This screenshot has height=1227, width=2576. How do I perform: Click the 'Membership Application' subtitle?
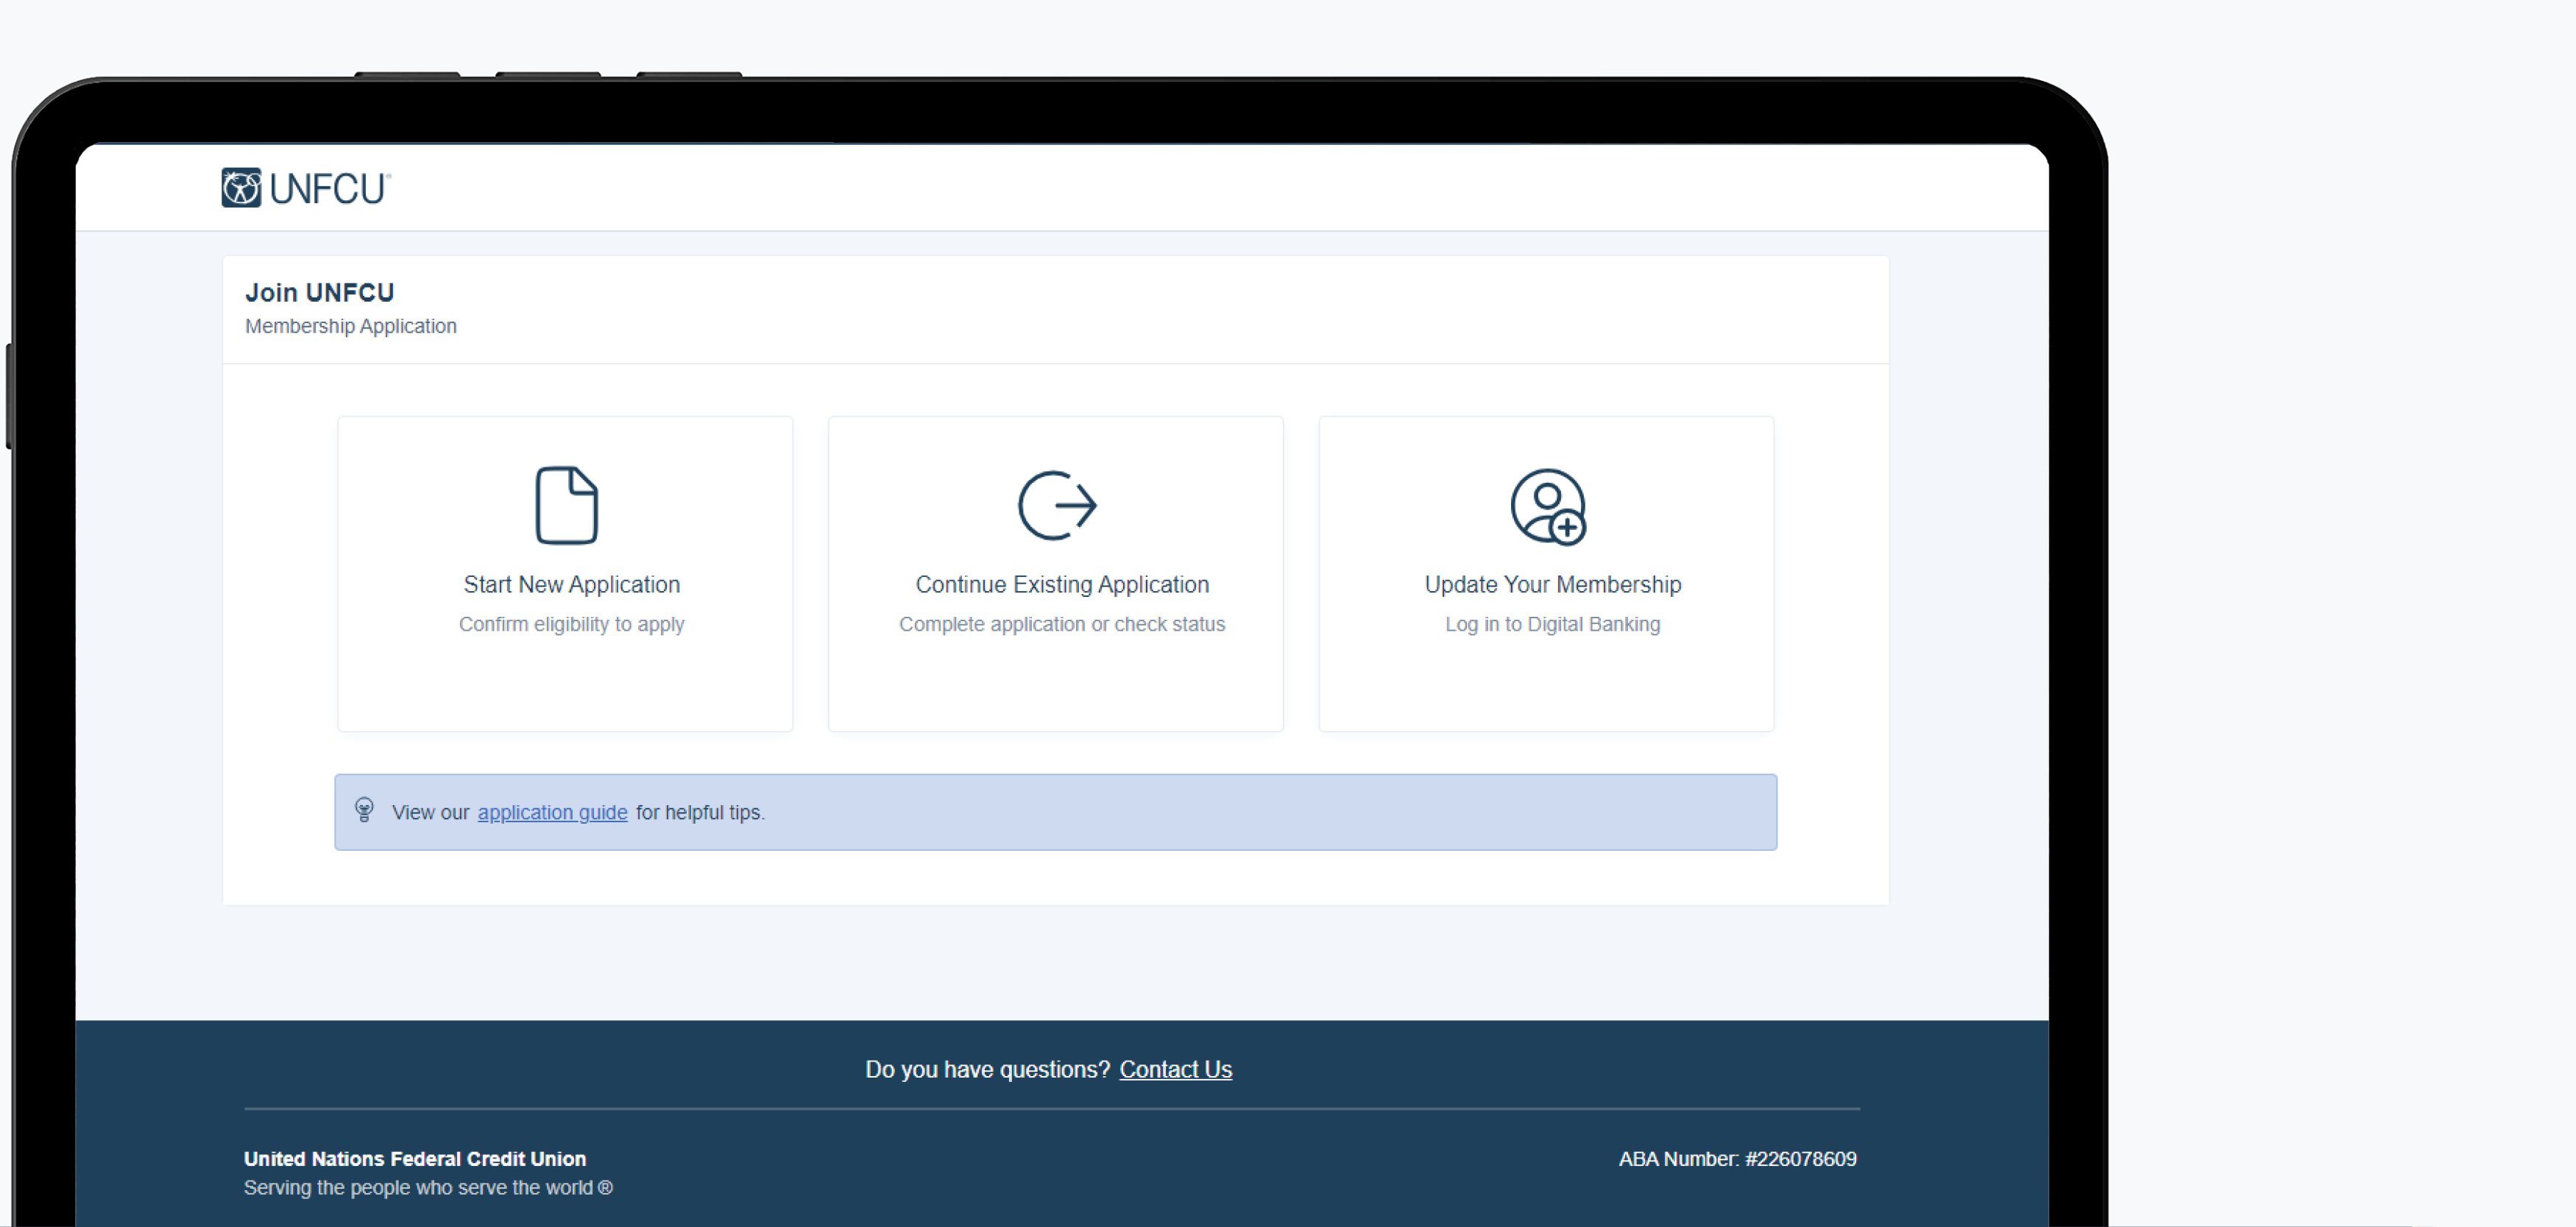click(x=351, y=326)
